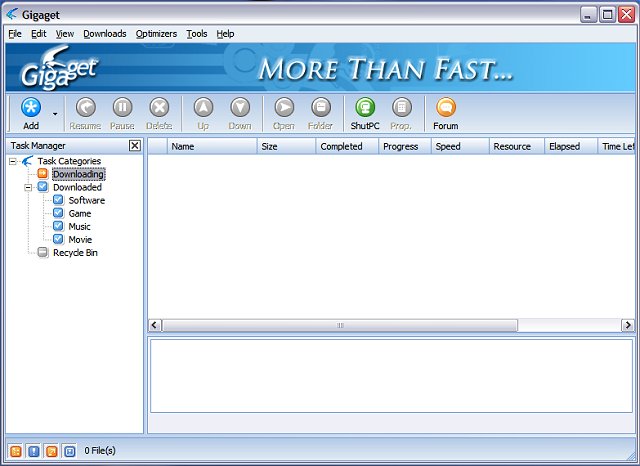Click the Pause toolbar icon
The width and height of the screenshot is (640, 466).
coord(122,108)
